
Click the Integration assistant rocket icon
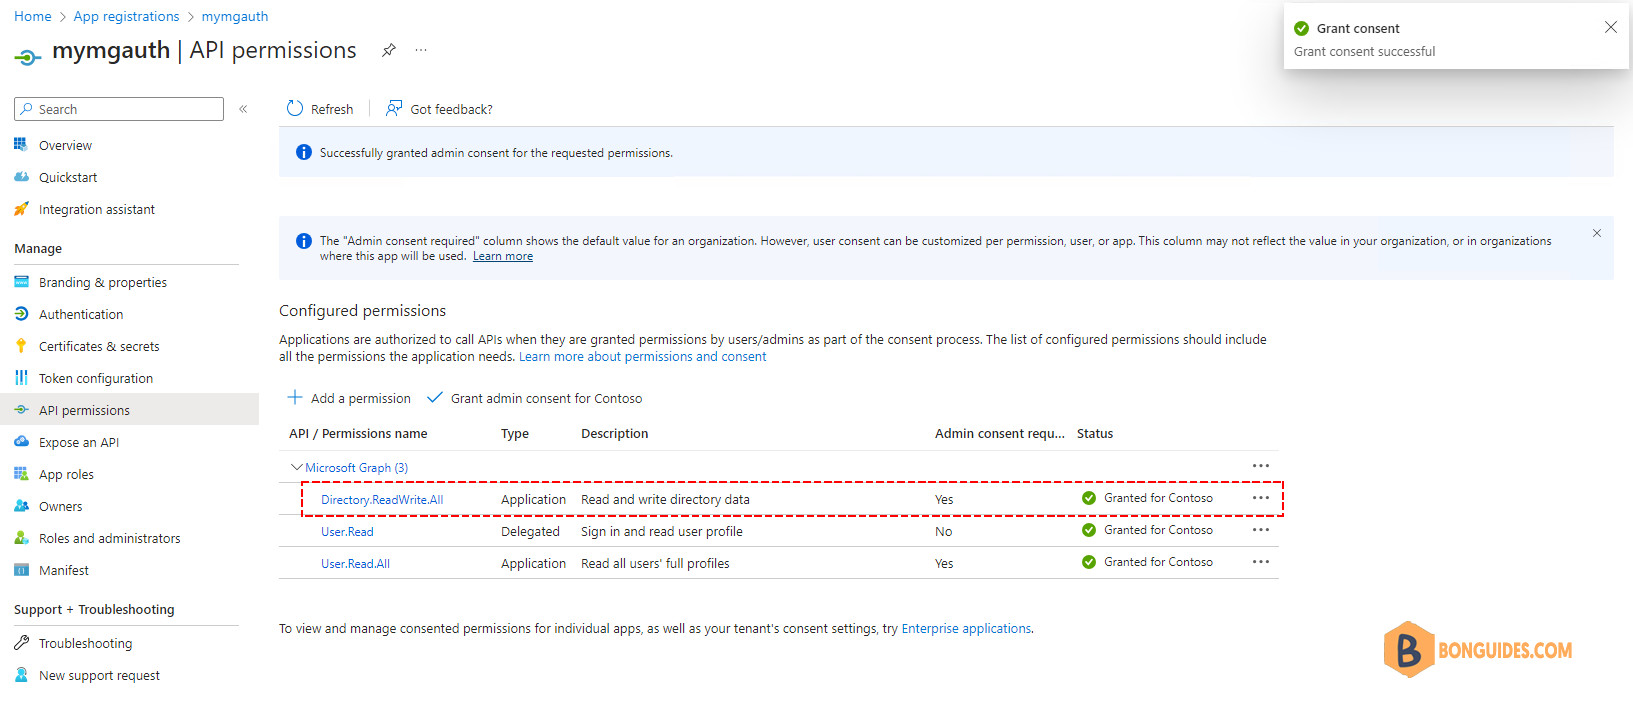[21, 209]
